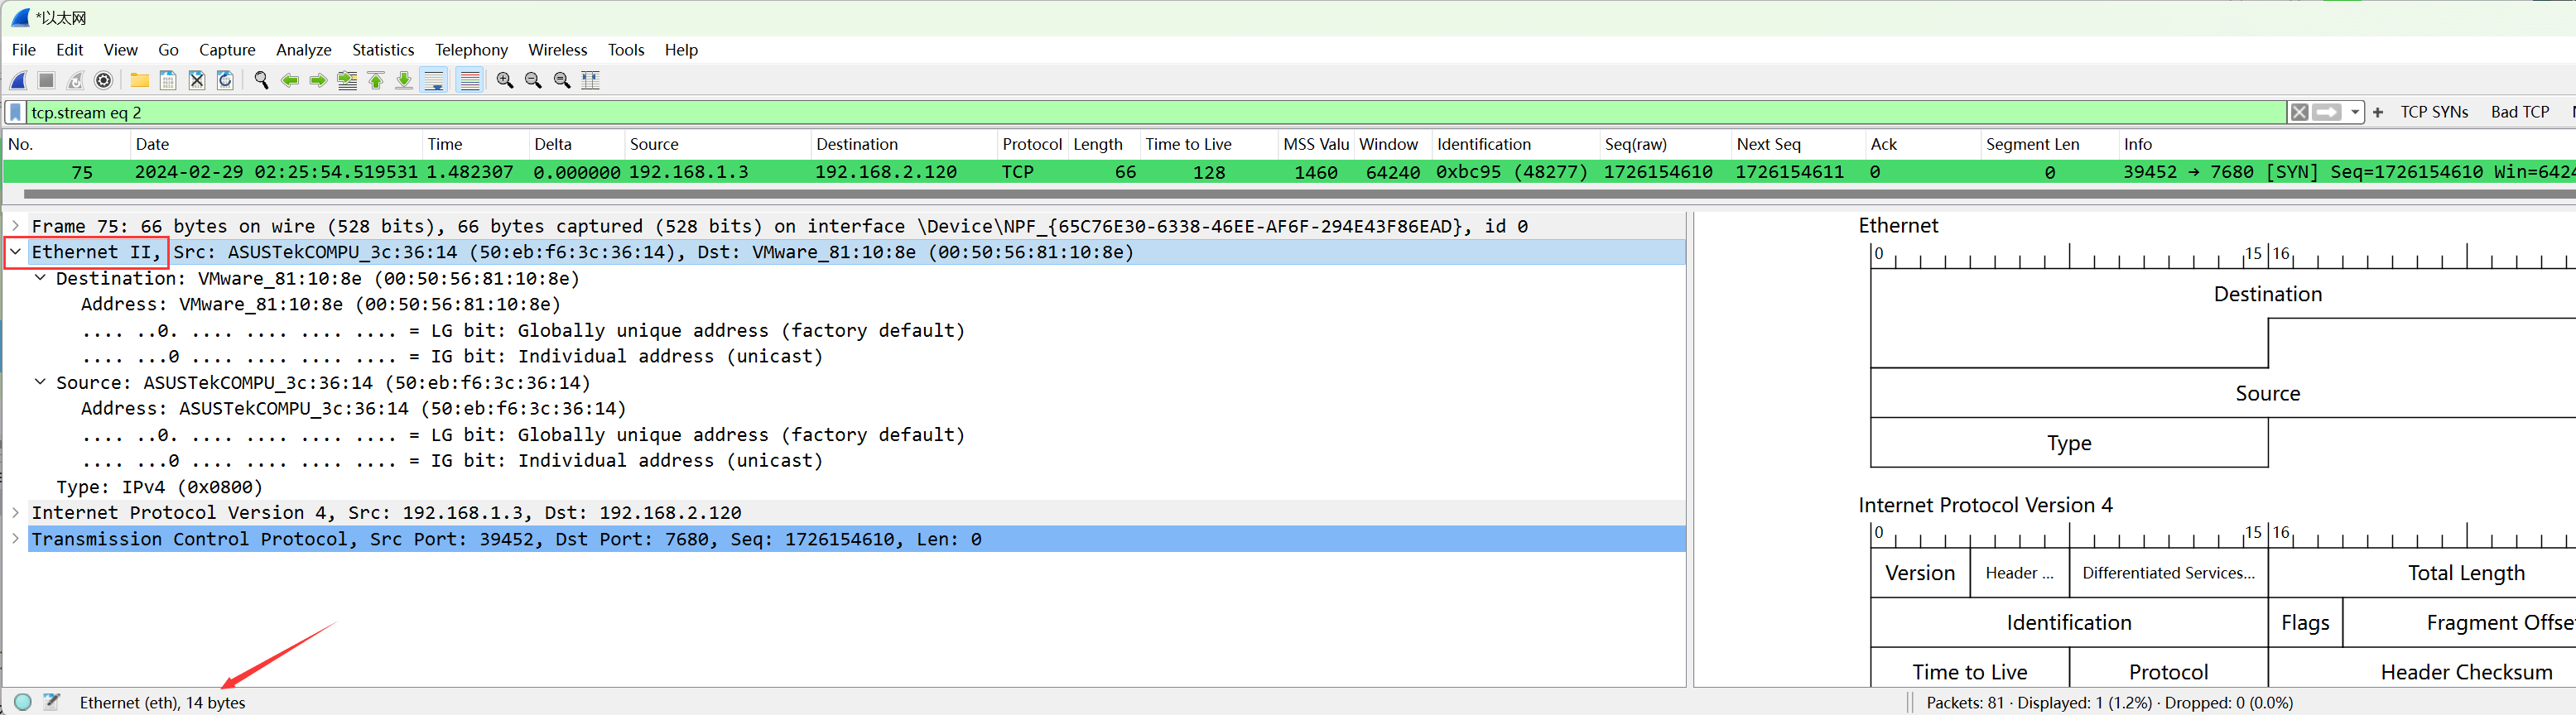Apply the Bad TCP filter button

[2519, 112]
